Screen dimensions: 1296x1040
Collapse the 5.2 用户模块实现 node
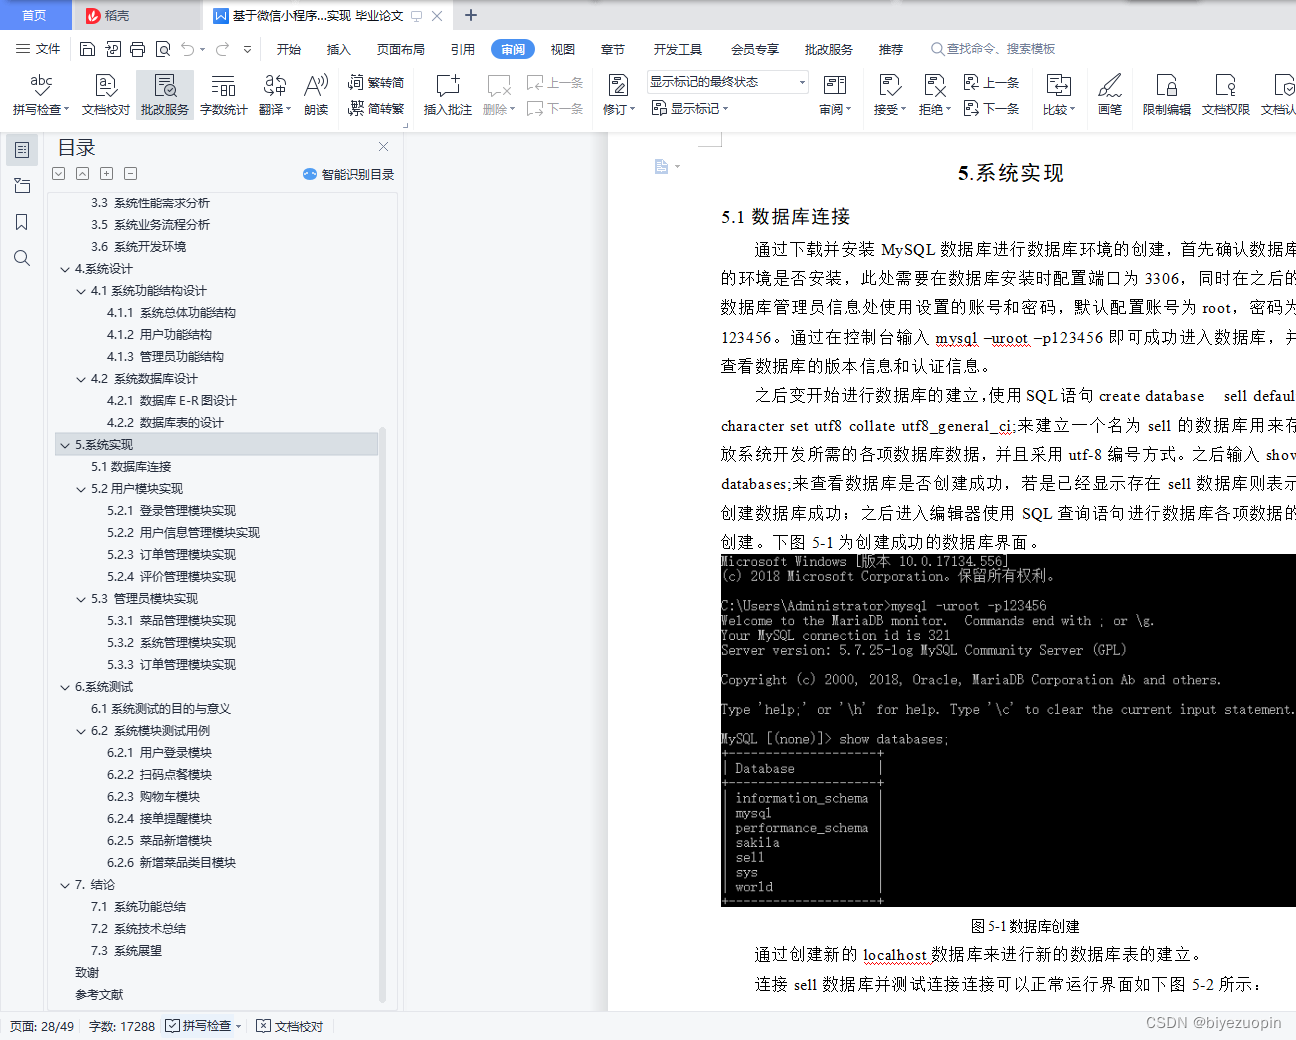click(x=81, y=489)
